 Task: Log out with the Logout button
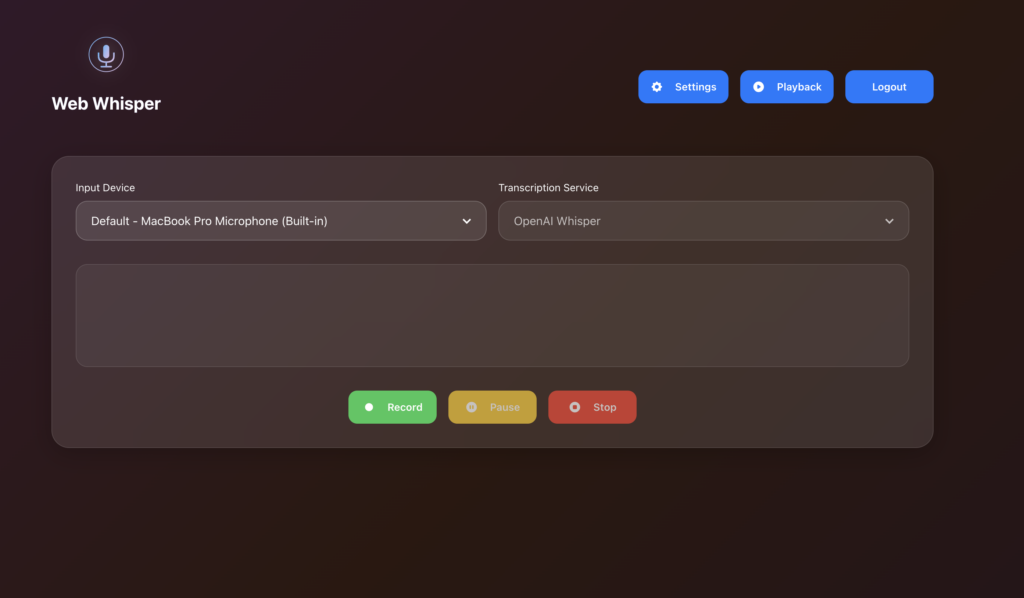click(x=889, y=87)
